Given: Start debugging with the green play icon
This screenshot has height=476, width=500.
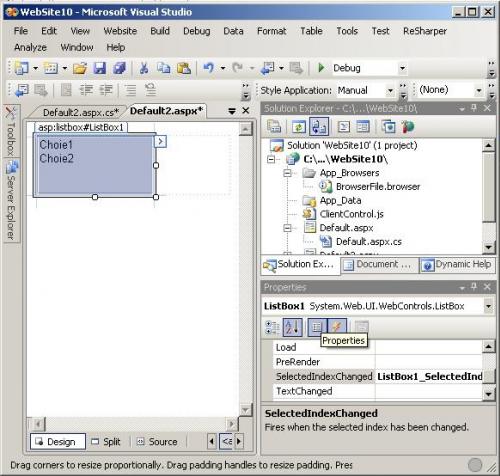Looking at the screenshot, I should 321,68.
